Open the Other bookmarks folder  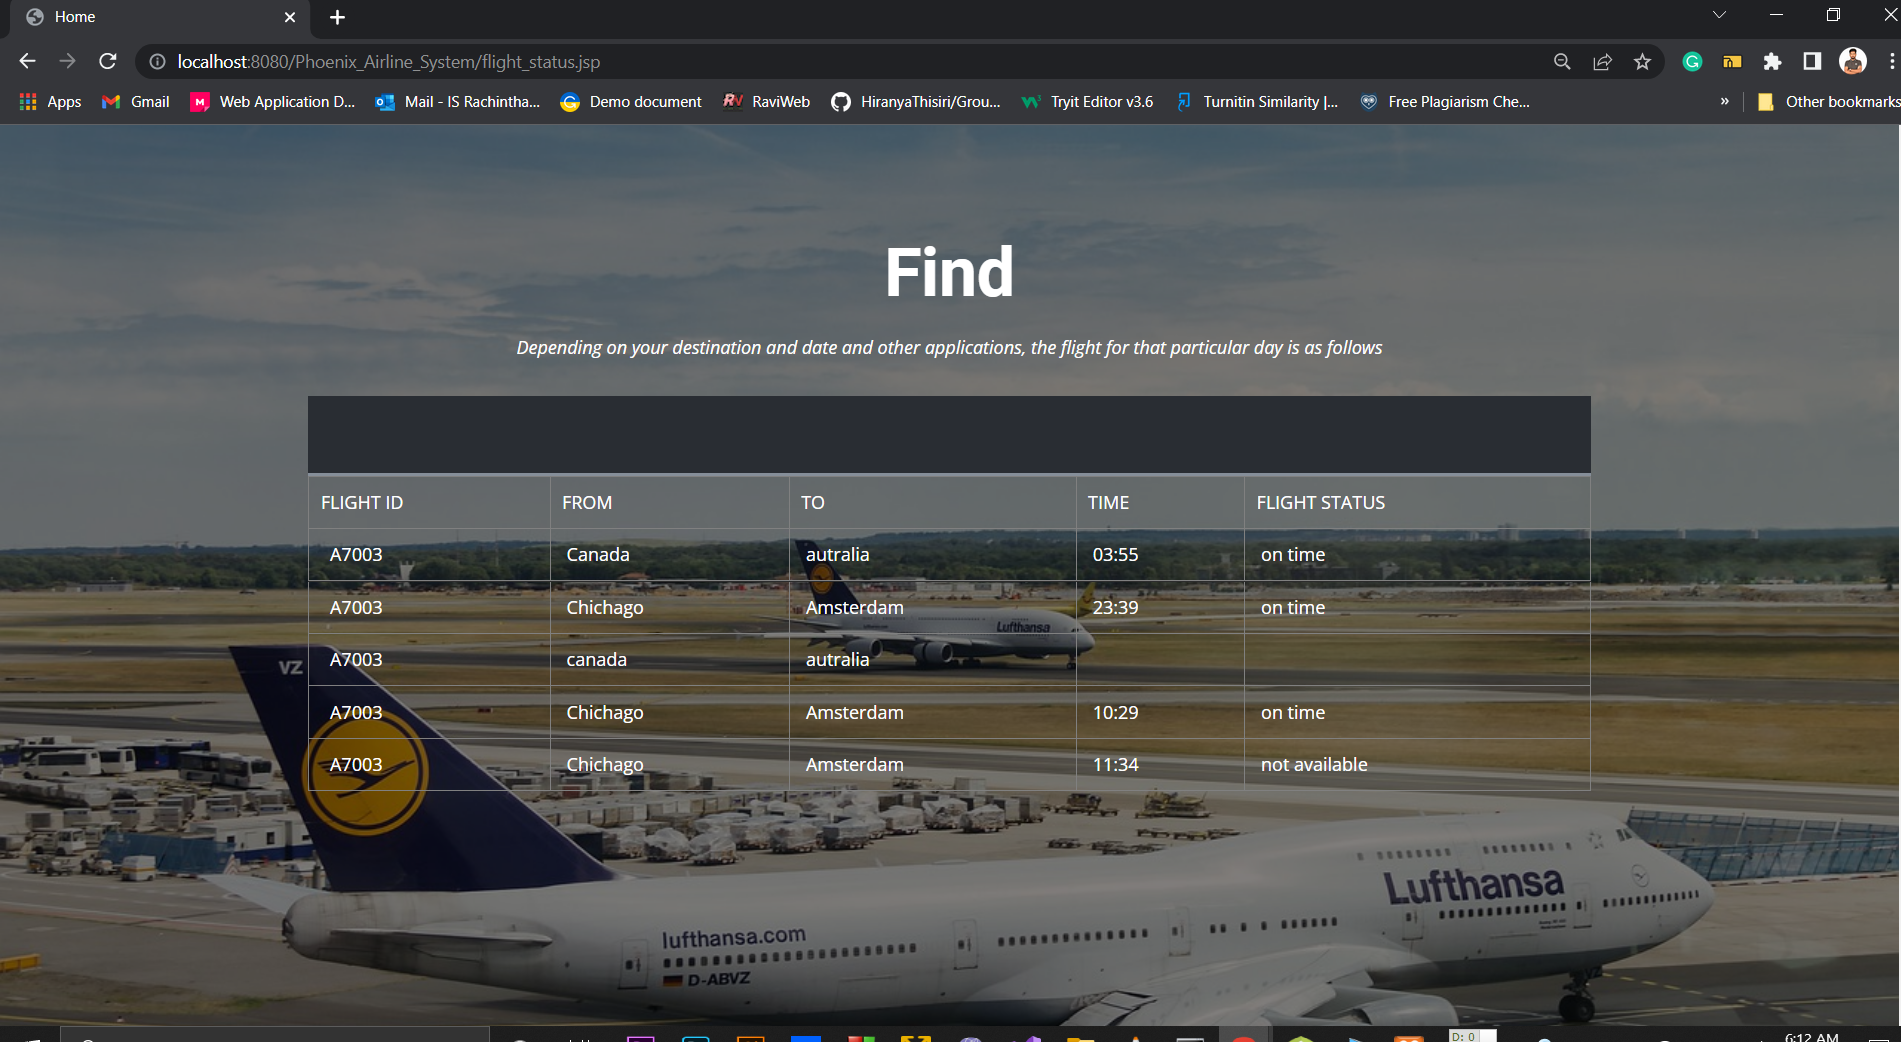tap(1829, 101)
